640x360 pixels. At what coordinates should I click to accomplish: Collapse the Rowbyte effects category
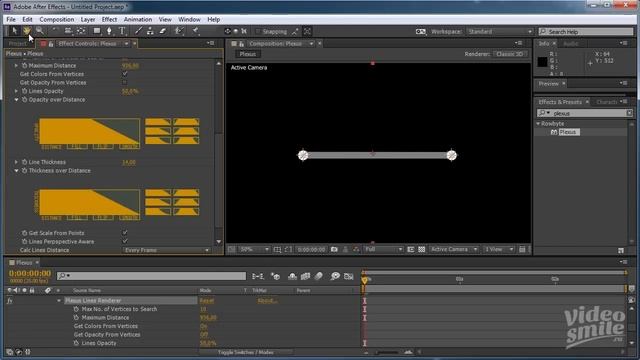(538, 123)
